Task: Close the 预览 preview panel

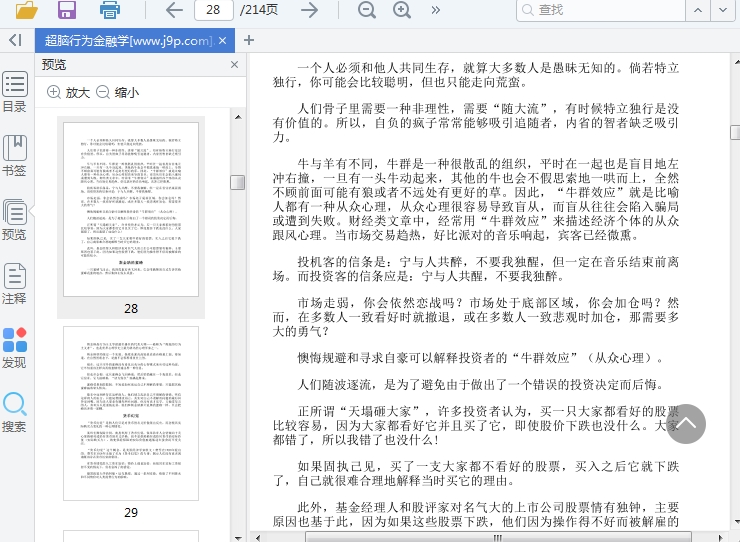Action: pos(235,65)
